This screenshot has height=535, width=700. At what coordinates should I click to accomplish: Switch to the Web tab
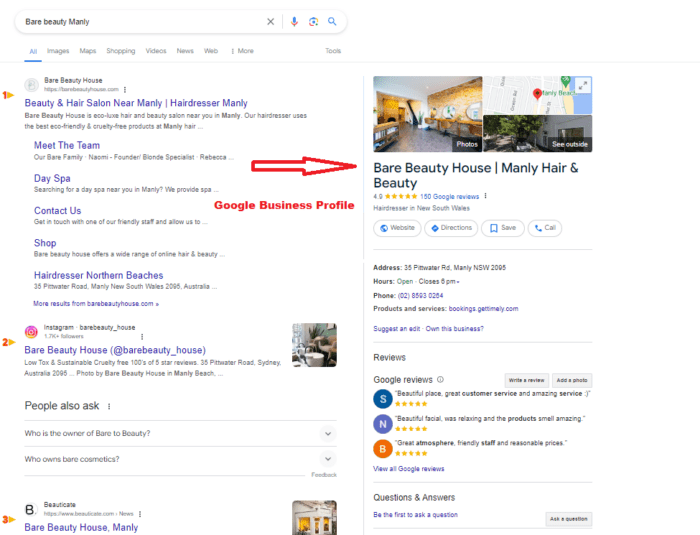tap(211, 51)
